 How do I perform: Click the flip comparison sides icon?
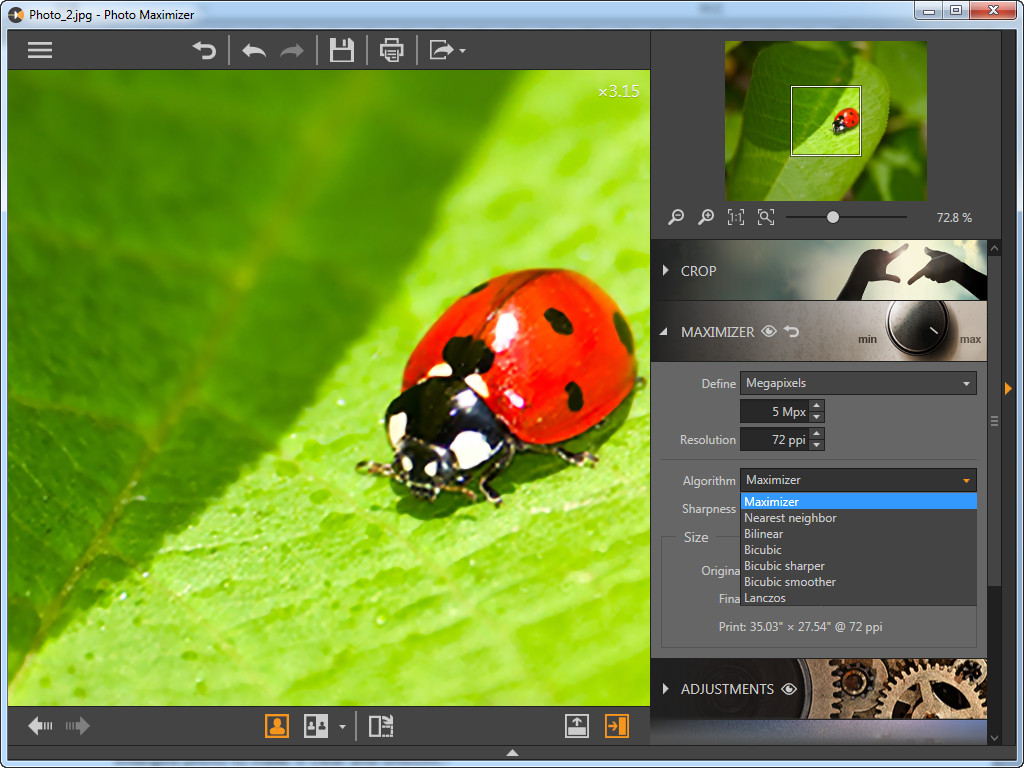coord(381,726)
